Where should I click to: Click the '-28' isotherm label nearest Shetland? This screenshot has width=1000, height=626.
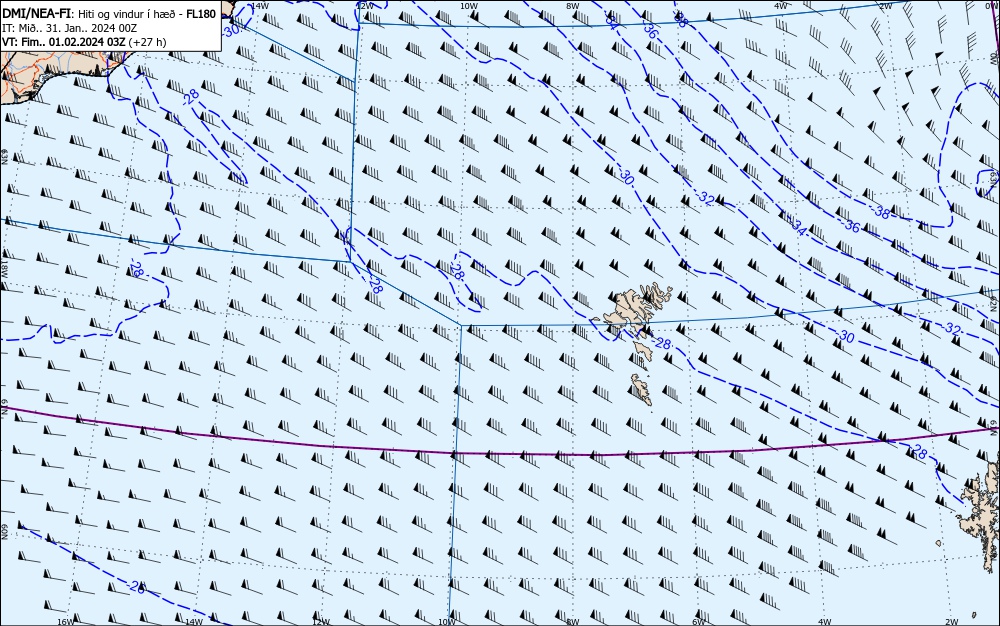(x=917, y=452)
